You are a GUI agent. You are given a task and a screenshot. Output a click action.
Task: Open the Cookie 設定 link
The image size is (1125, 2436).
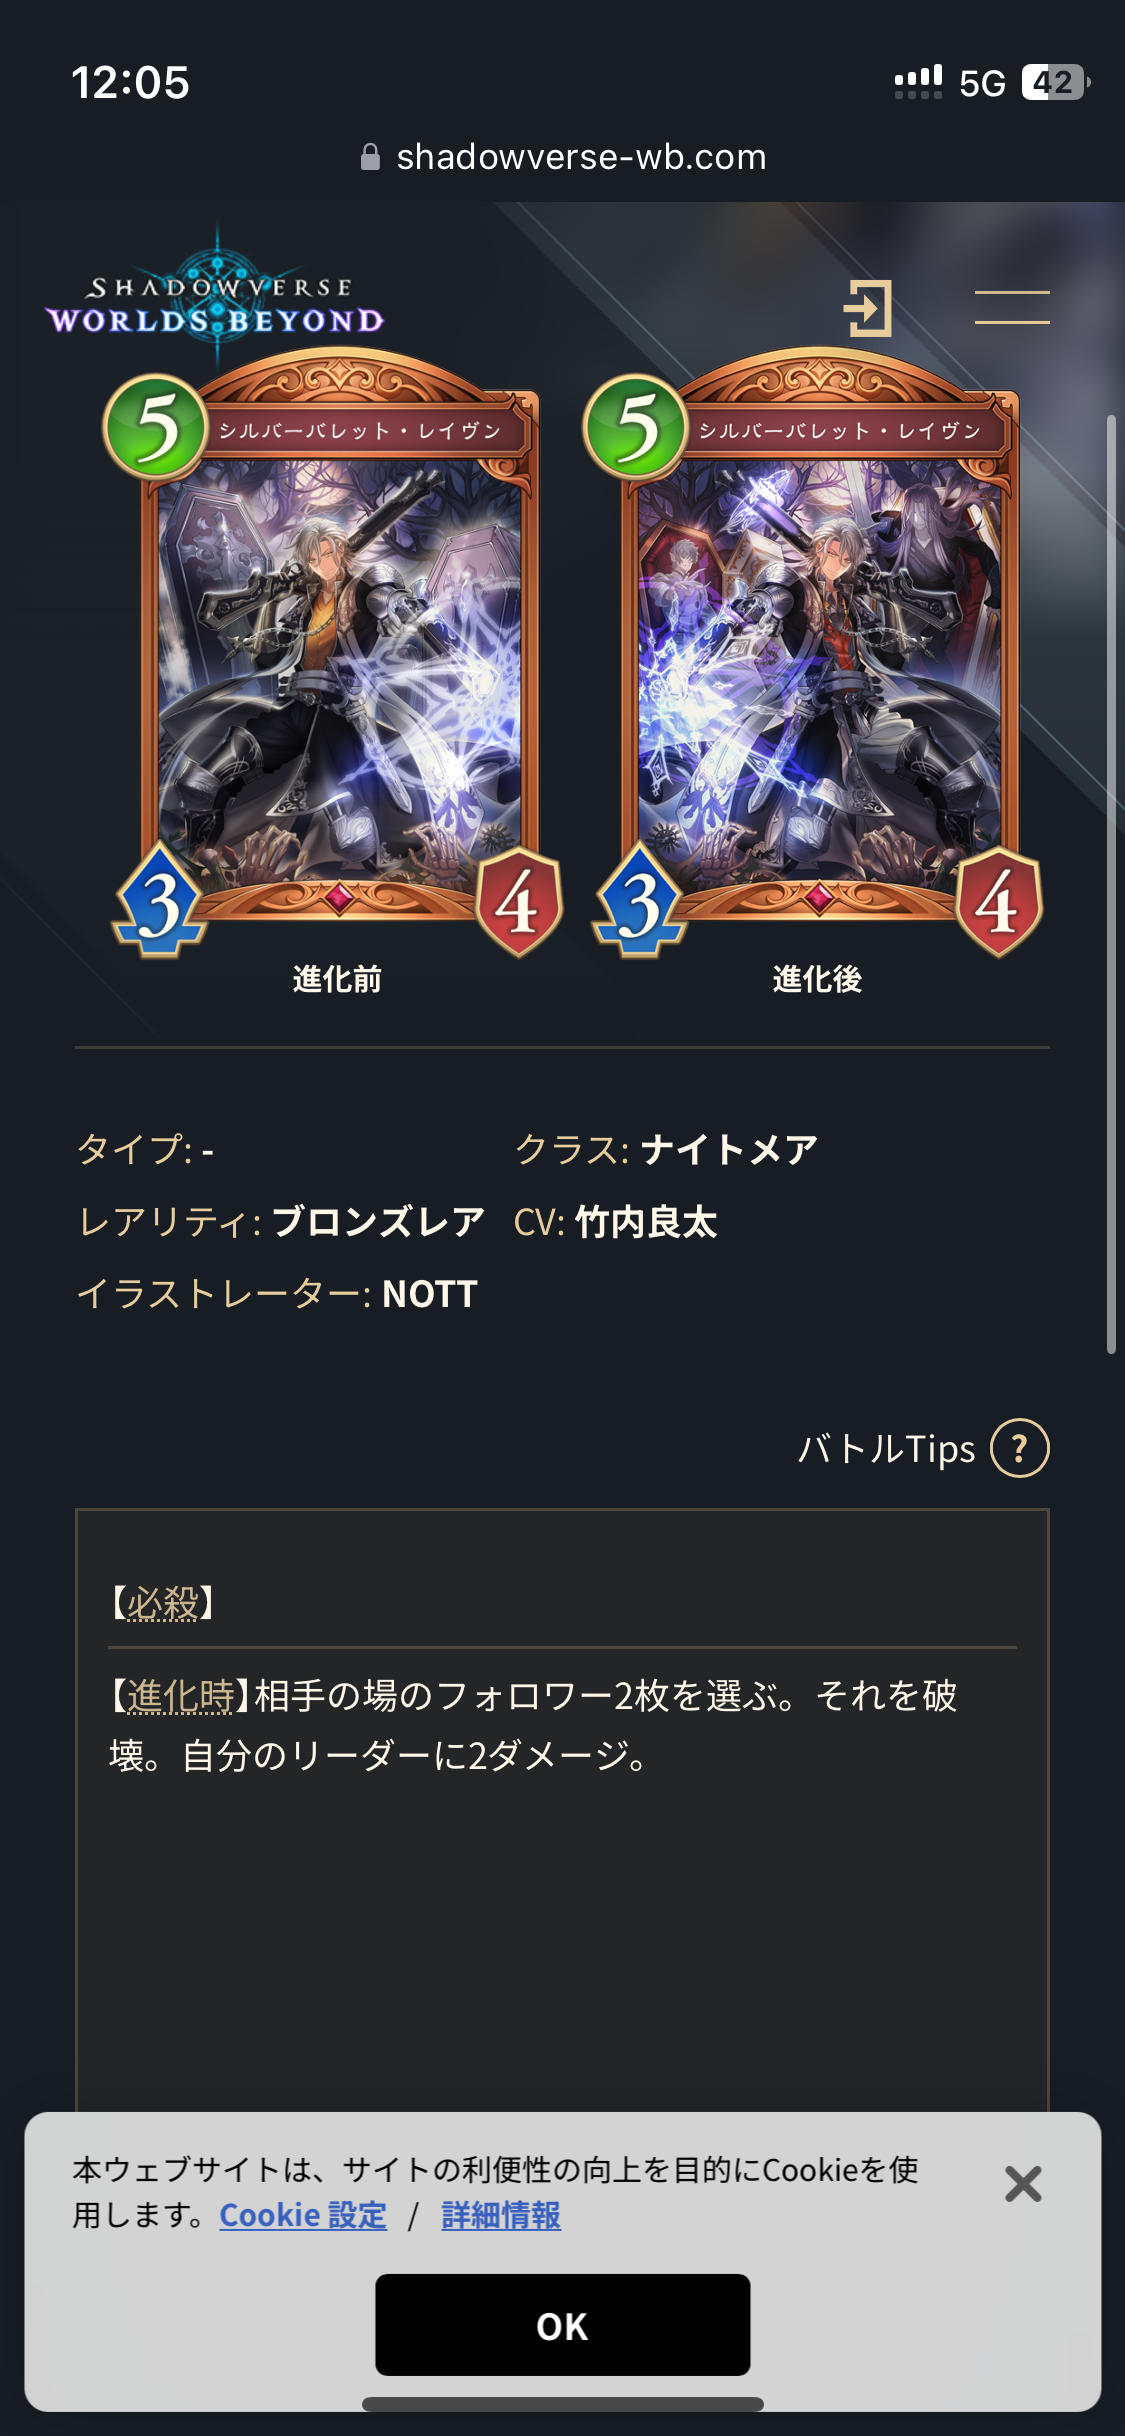pyautogui.click(x=303, y=2215)
